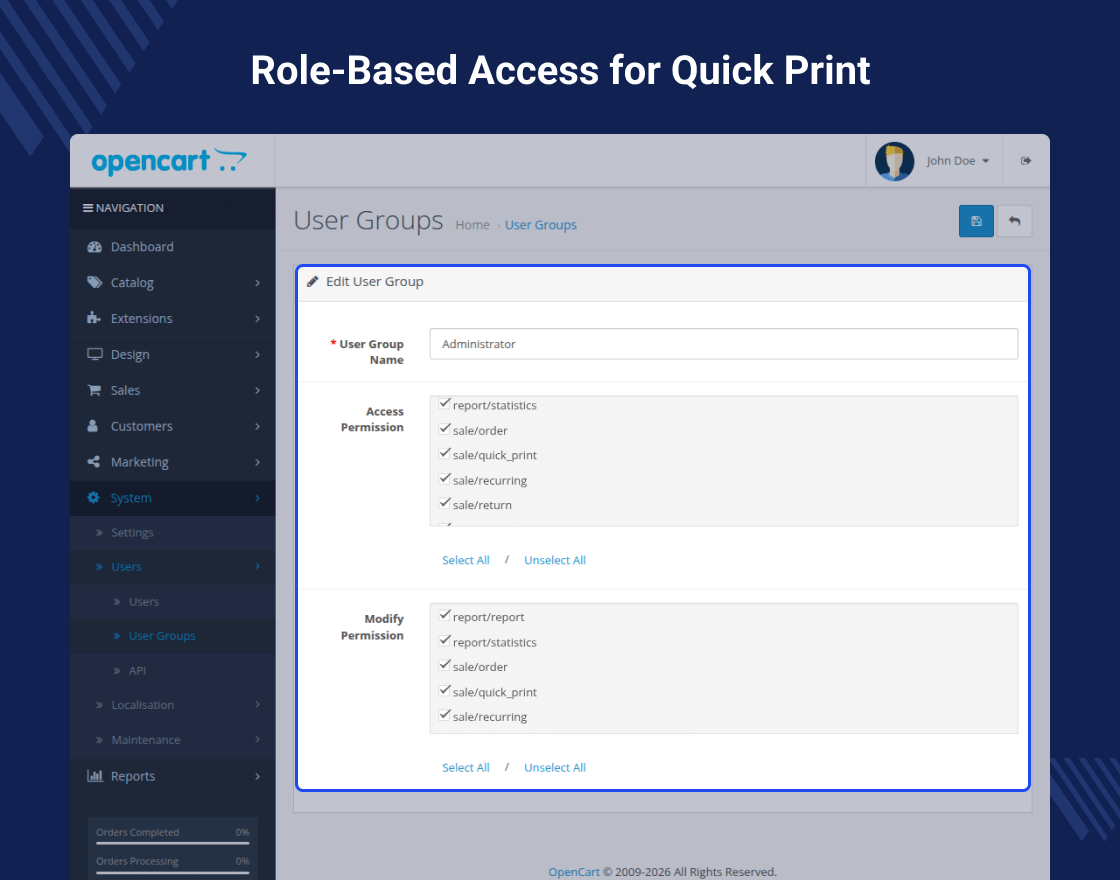Expand the Sales menu chevron

pos(257,390)
